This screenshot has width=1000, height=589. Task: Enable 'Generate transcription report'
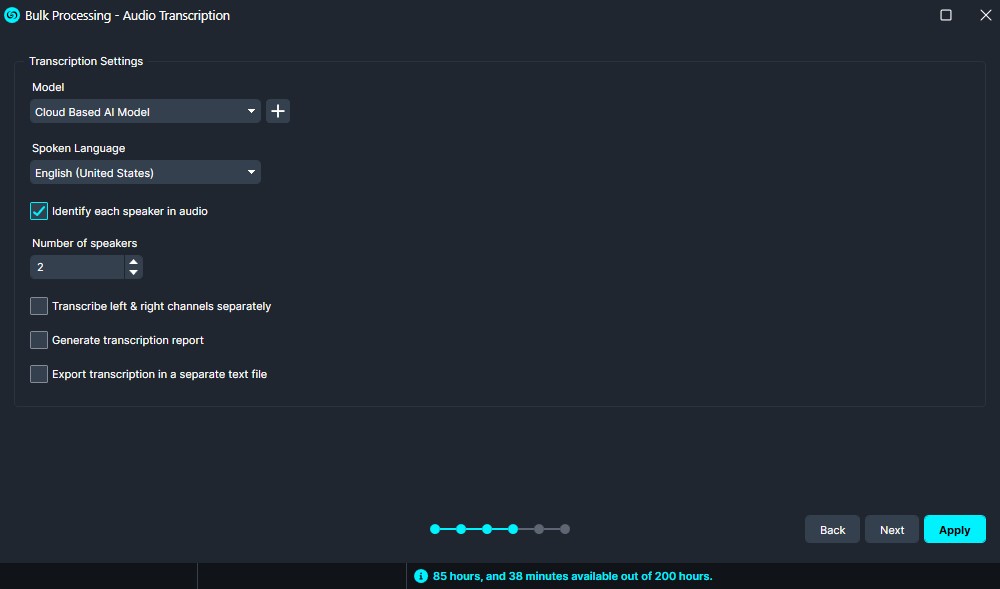coord(38,339)
